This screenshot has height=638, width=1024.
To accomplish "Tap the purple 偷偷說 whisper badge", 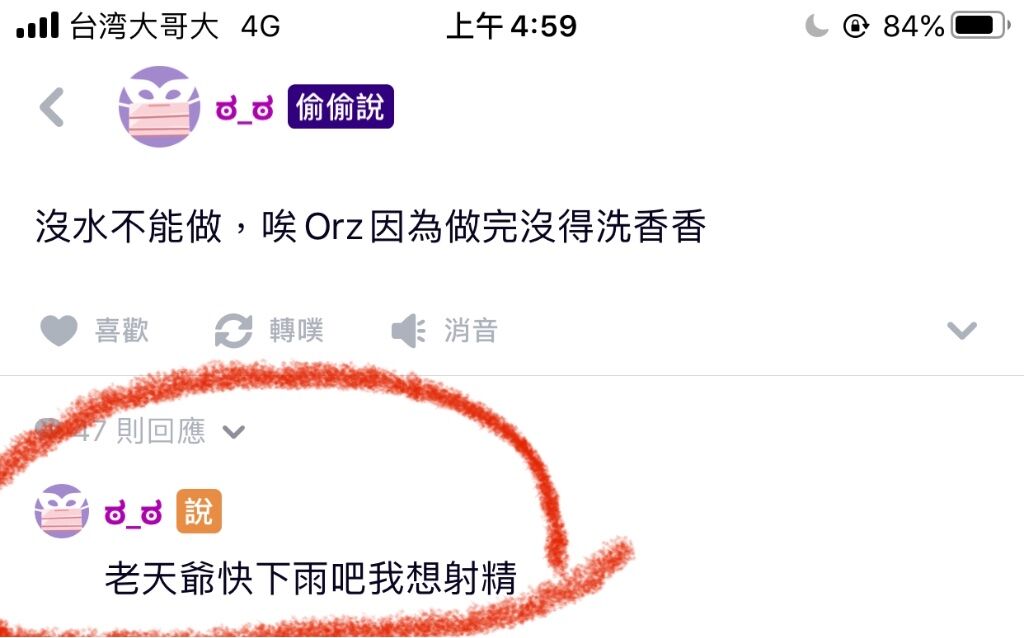I will point(340,106).
